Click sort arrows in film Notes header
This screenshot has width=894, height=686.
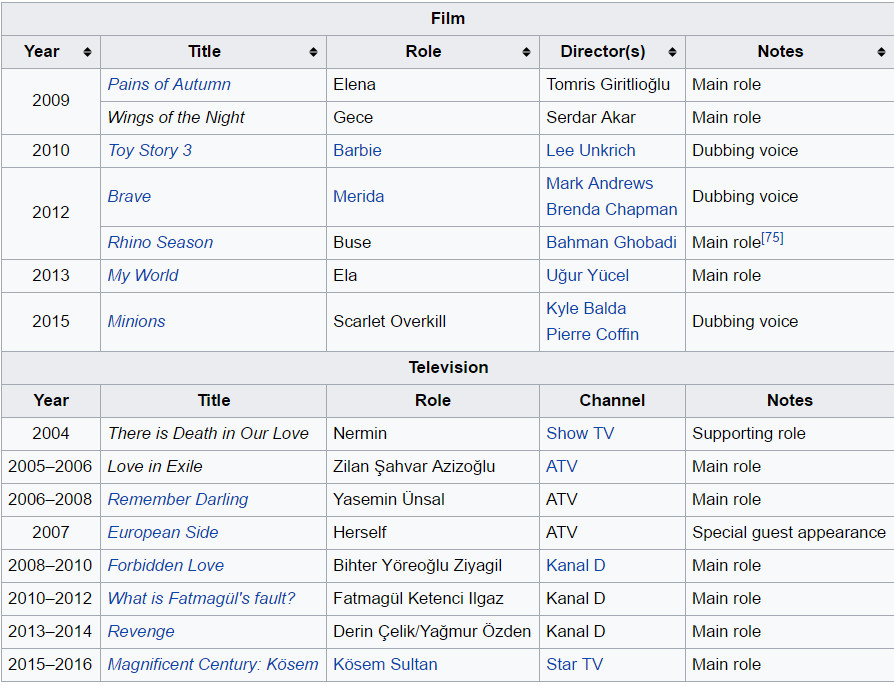pos(880,52)
